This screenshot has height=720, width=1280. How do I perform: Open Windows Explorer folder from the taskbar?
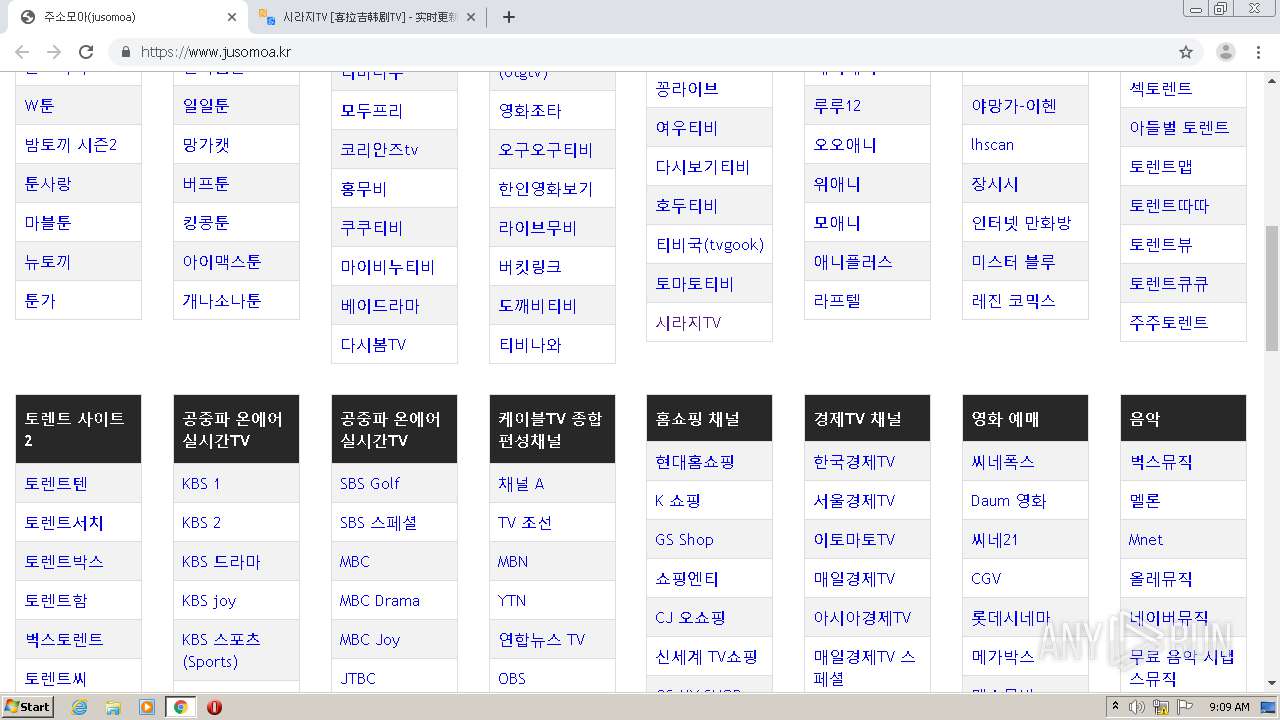click(113, 707)
